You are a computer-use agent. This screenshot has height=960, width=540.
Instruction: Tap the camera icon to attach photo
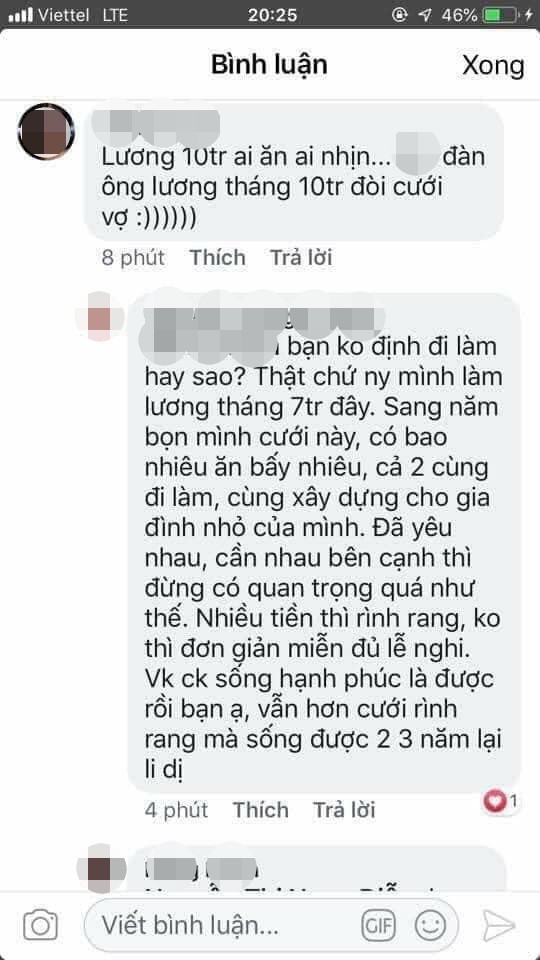click(x=40, y=925)
